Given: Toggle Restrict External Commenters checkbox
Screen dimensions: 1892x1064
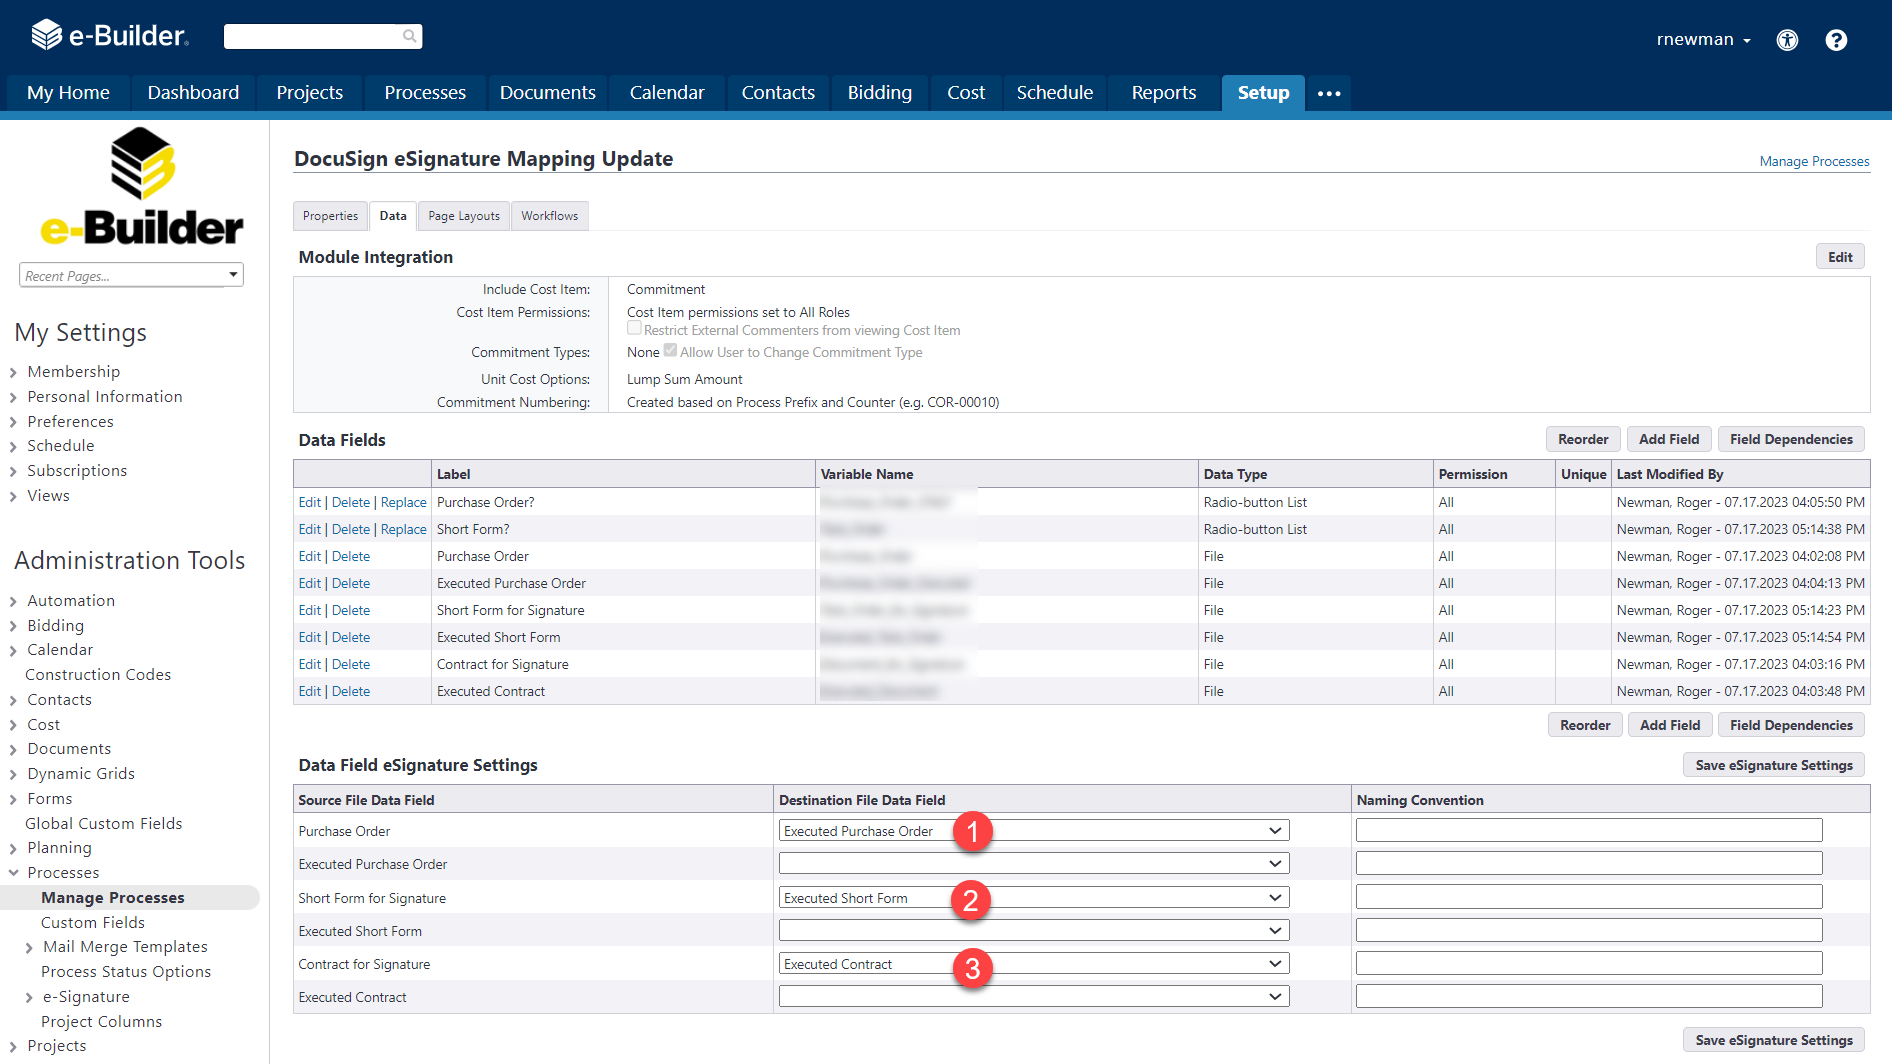Looking at the screenshot, I should click(x=634, y=328).
